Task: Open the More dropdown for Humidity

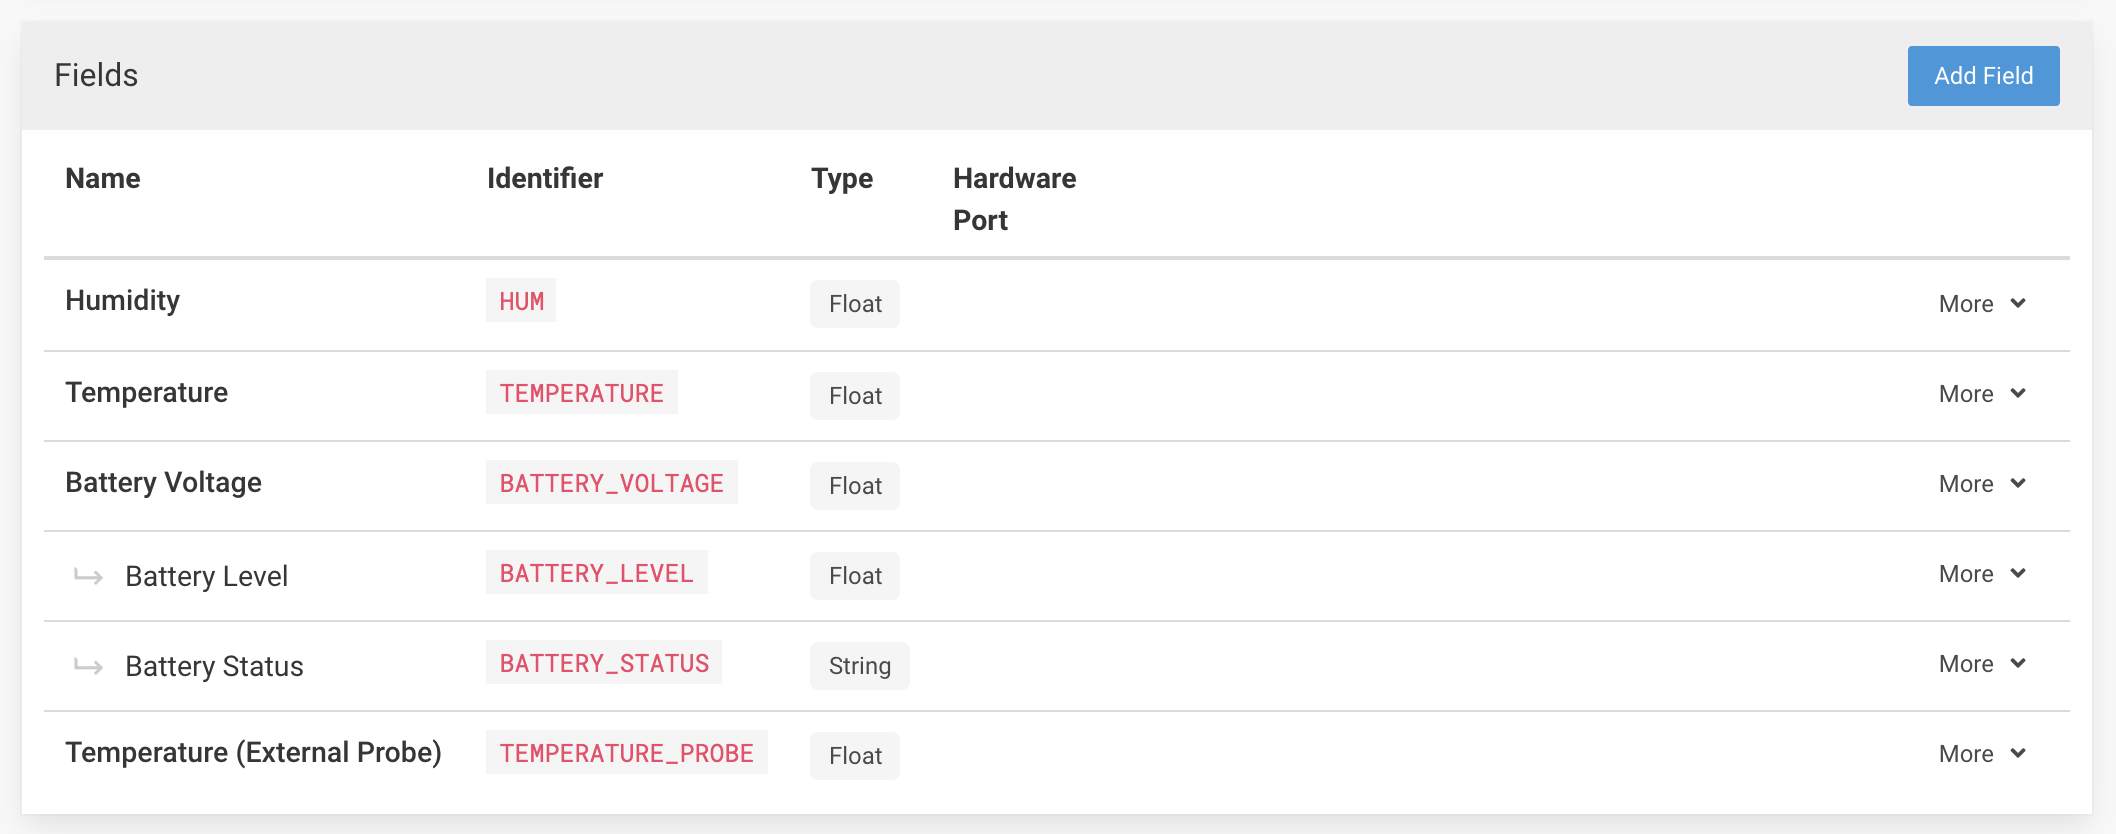Action: (x=1982, y=304)
